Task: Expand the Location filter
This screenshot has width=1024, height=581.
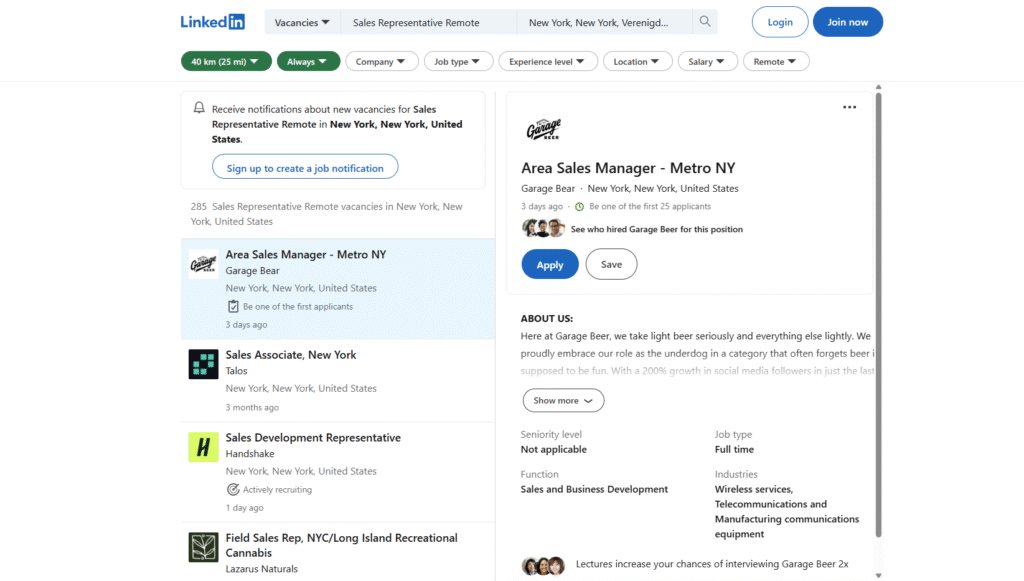Action: pos(637,61)
